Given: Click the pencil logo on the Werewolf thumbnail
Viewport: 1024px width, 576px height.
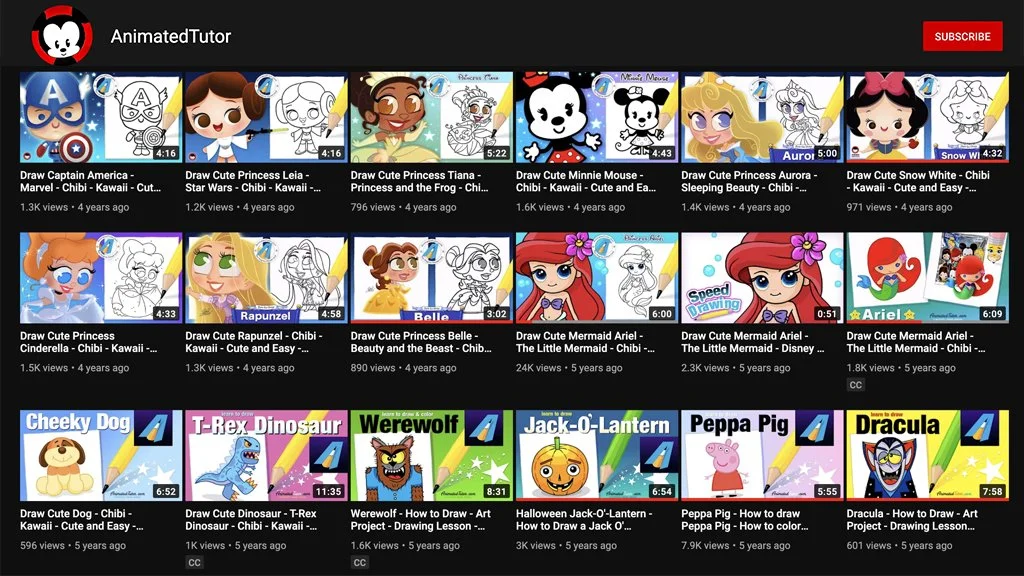Looking at the screenshot, I should click(x=483, y=428).
